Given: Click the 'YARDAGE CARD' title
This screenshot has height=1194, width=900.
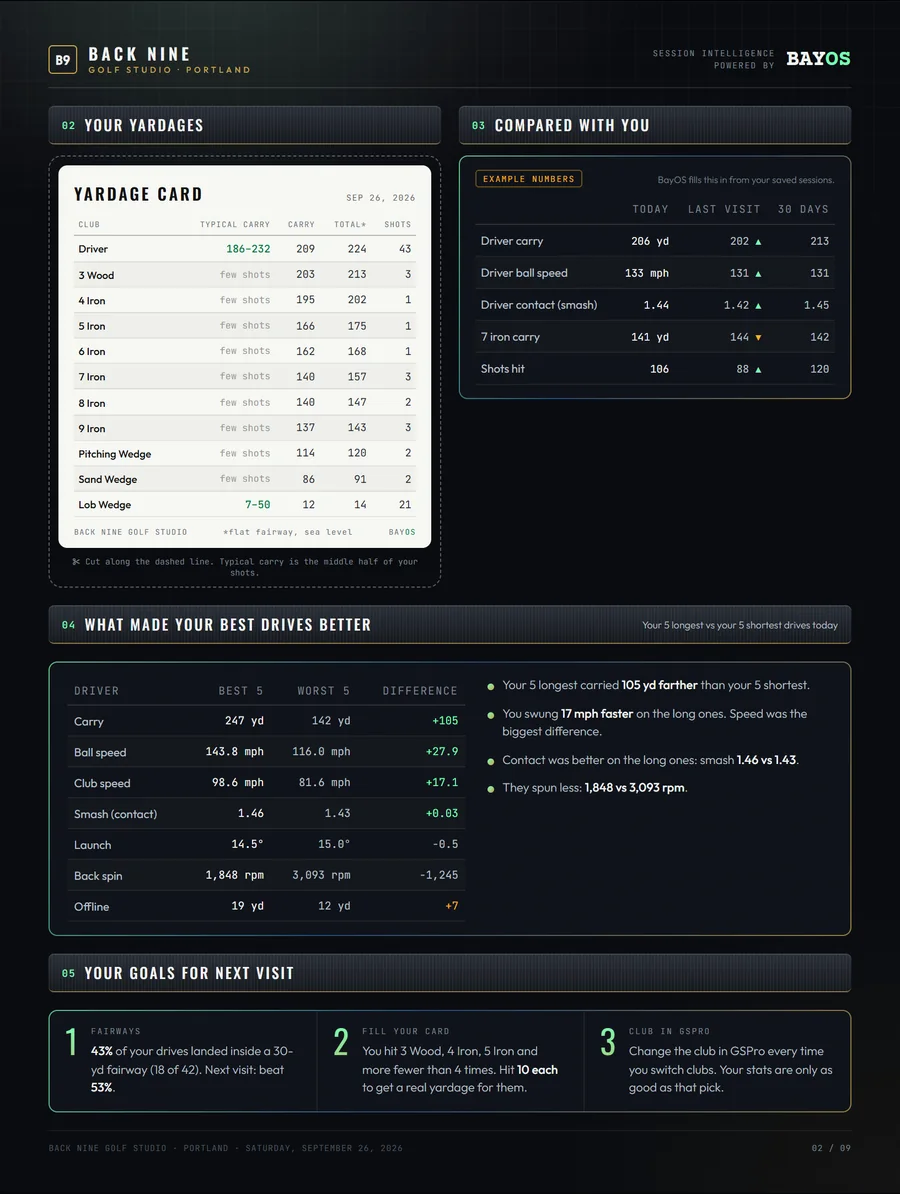Looking at the screenshot, I should pos(138,194).
